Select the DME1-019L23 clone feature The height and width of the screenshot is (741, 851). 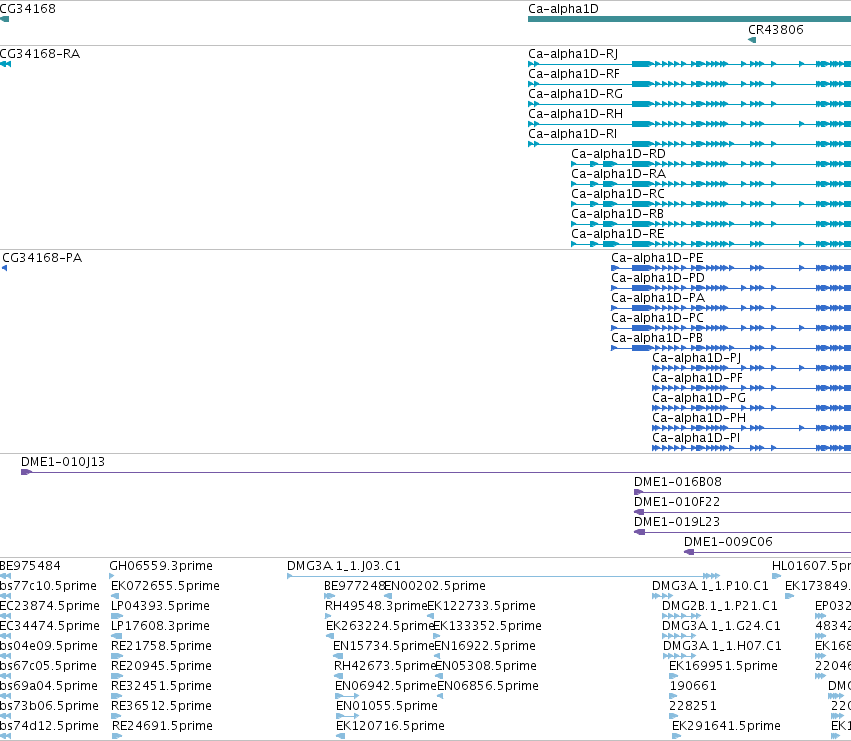[742, 532]
